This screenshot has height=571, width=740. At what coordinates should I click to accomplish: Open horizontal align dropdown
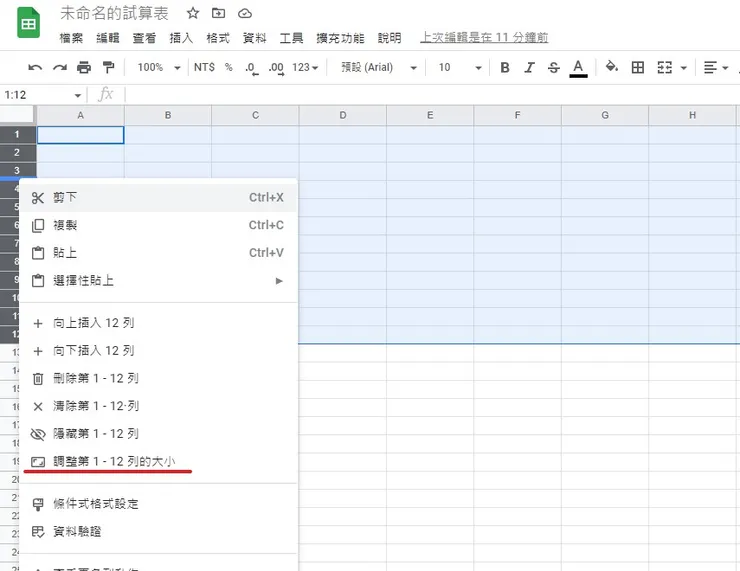click(x=715, y=67)
